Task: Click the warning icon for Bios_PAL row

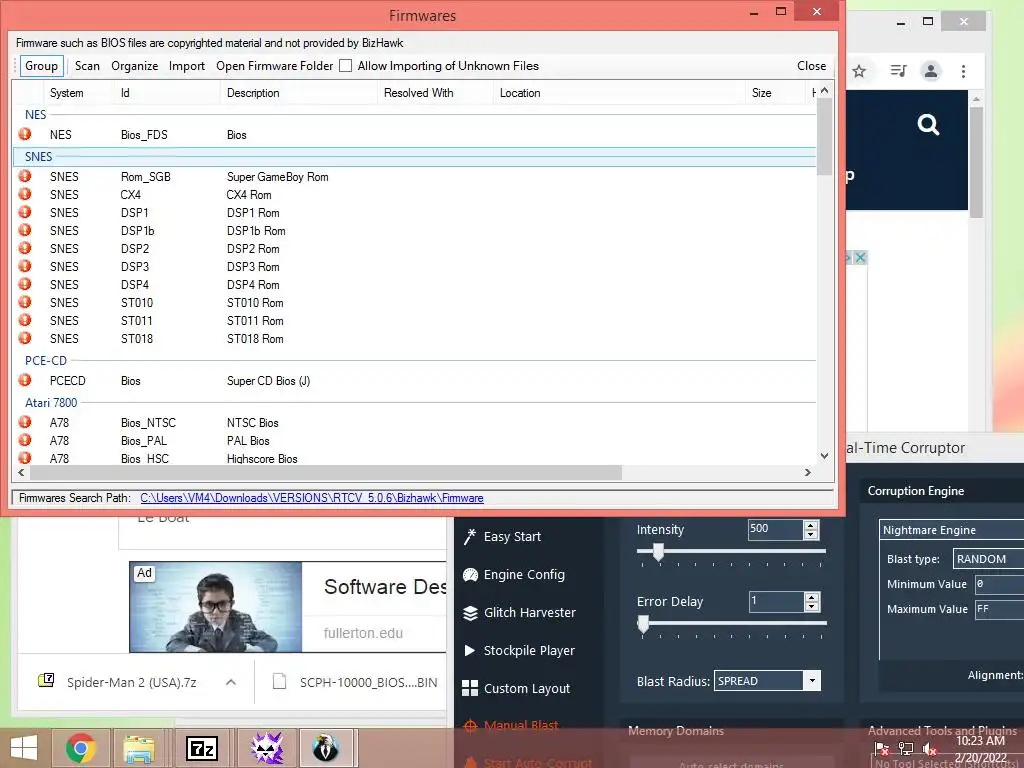Action: [x=25, y=440]
